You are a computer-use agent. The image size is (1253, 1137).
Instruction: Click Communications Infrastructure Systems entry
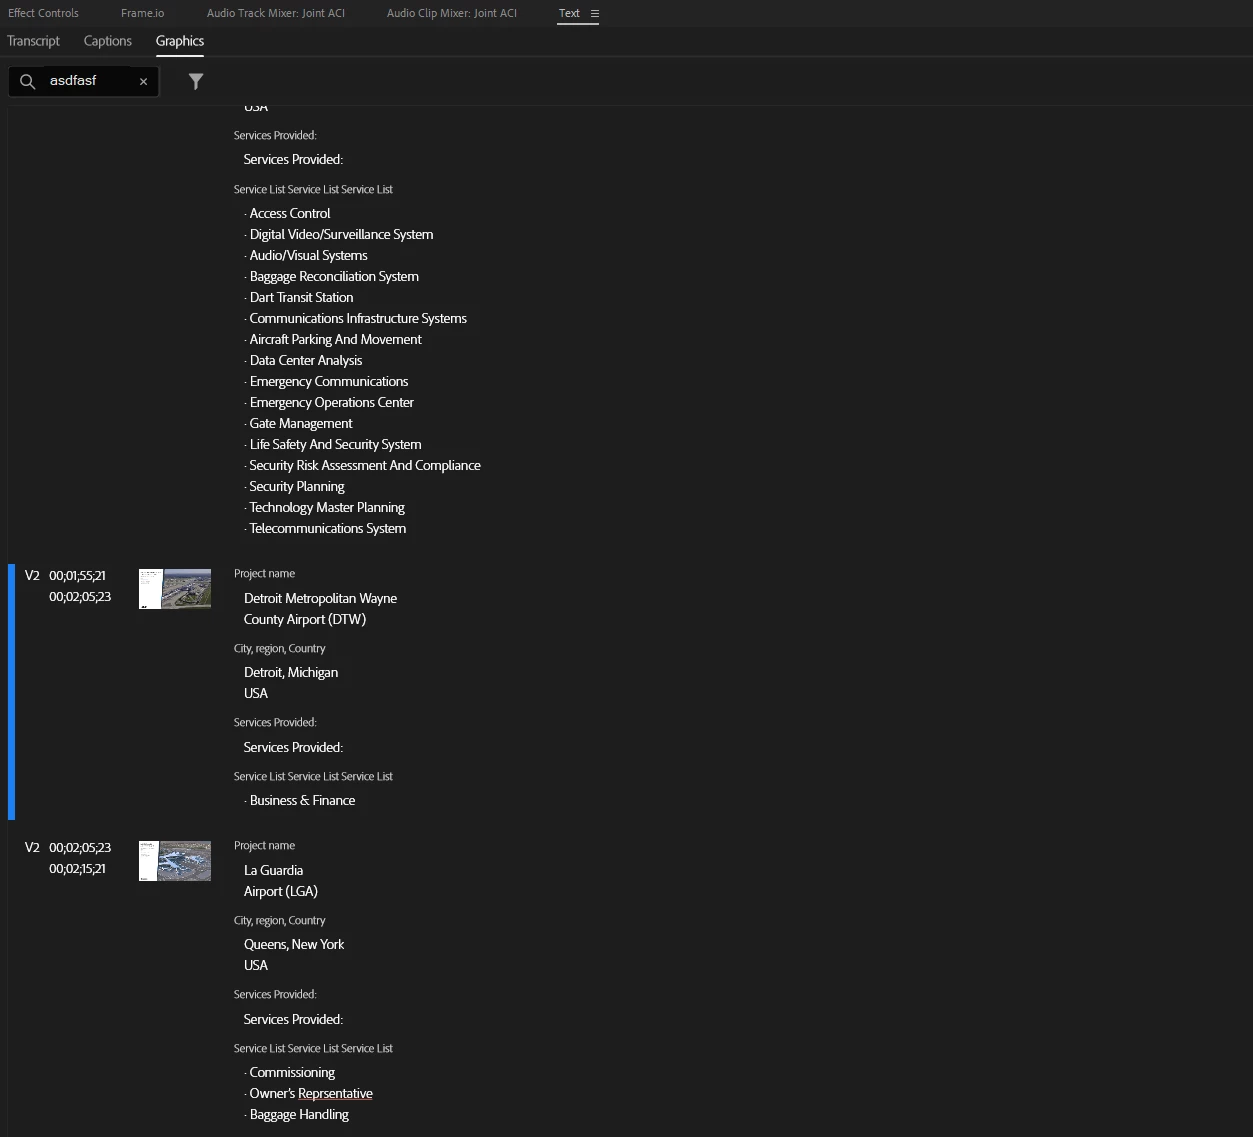click(x=358, y=318)
